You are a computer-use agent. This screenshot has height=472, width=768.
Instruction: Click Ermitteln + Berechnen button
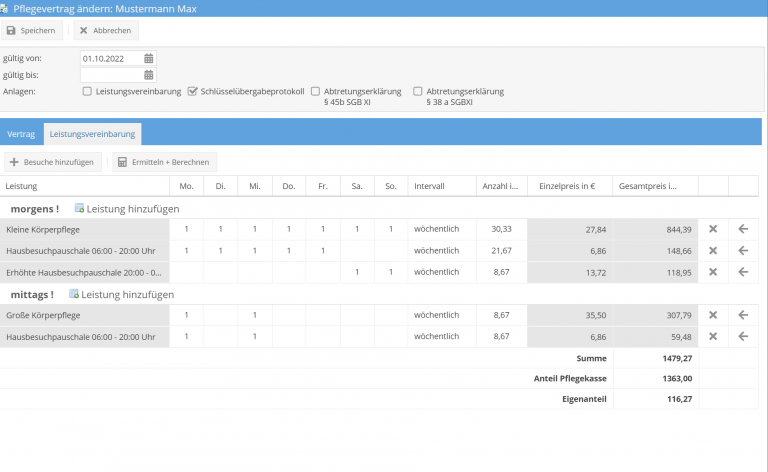(x=164, y=161)
